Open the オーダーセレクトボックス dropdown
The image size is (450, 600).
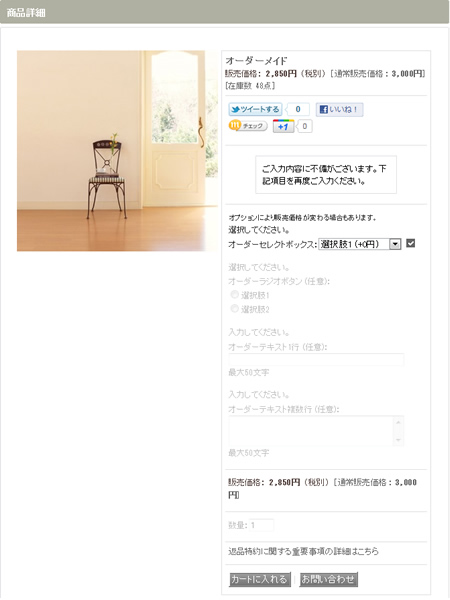point(360,244)
